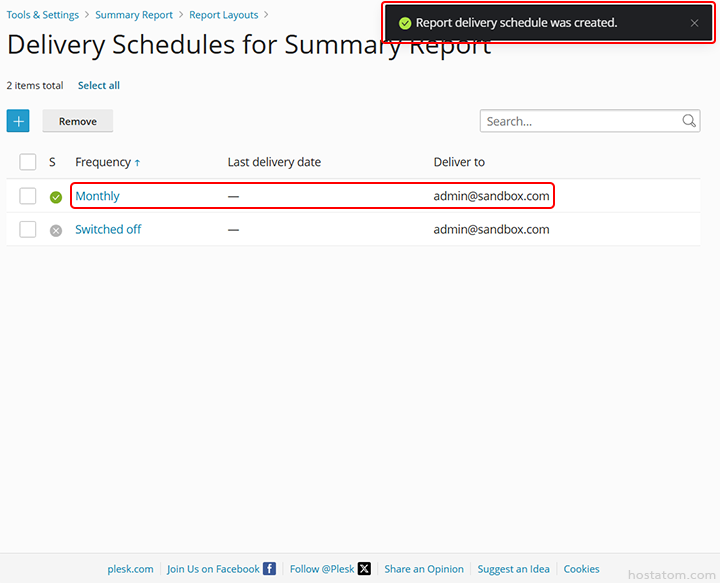Open Summary Report breadcrumb
Screen dimensions: 720x583
click(x=134, y=15)
